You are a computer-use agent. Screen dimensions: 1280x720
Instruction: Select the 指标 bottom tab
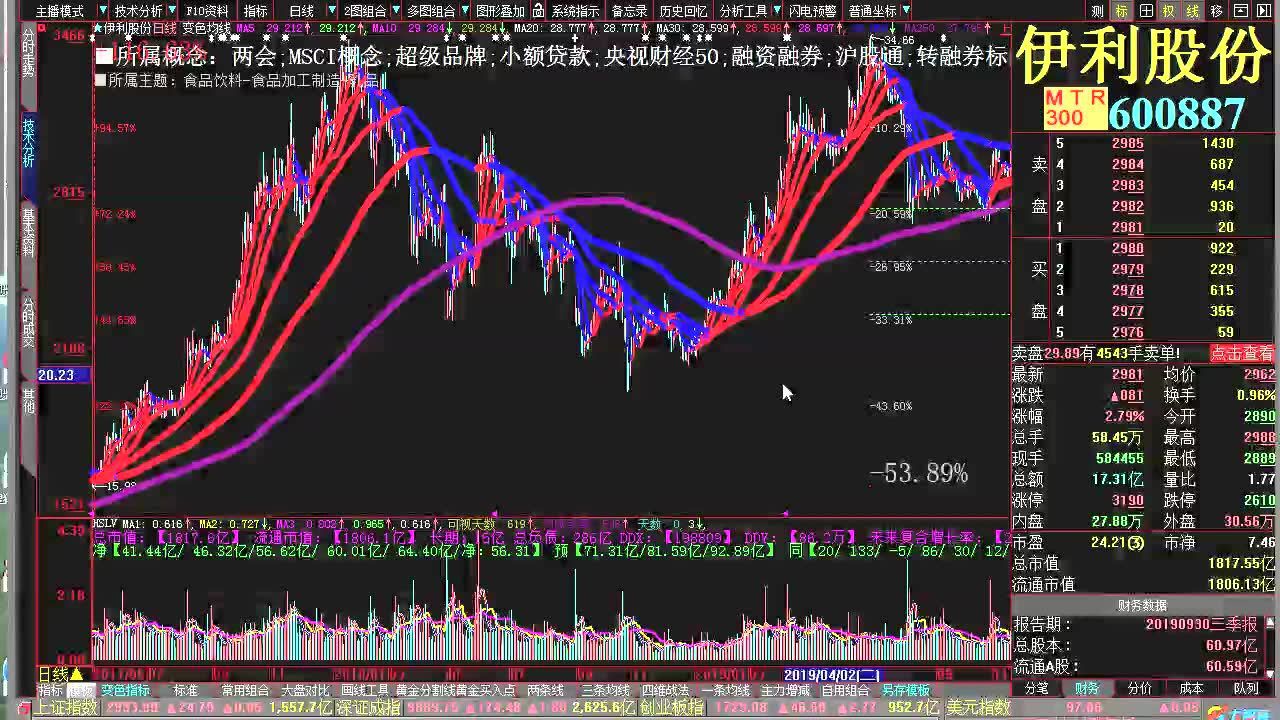click(x=50, y=690)
